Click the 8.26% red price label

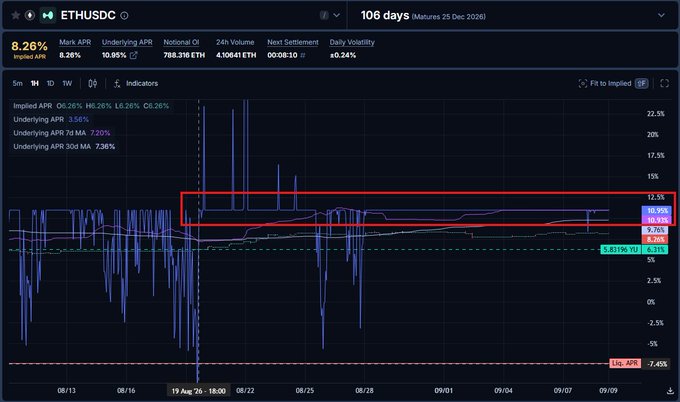(x=655, y=239)
